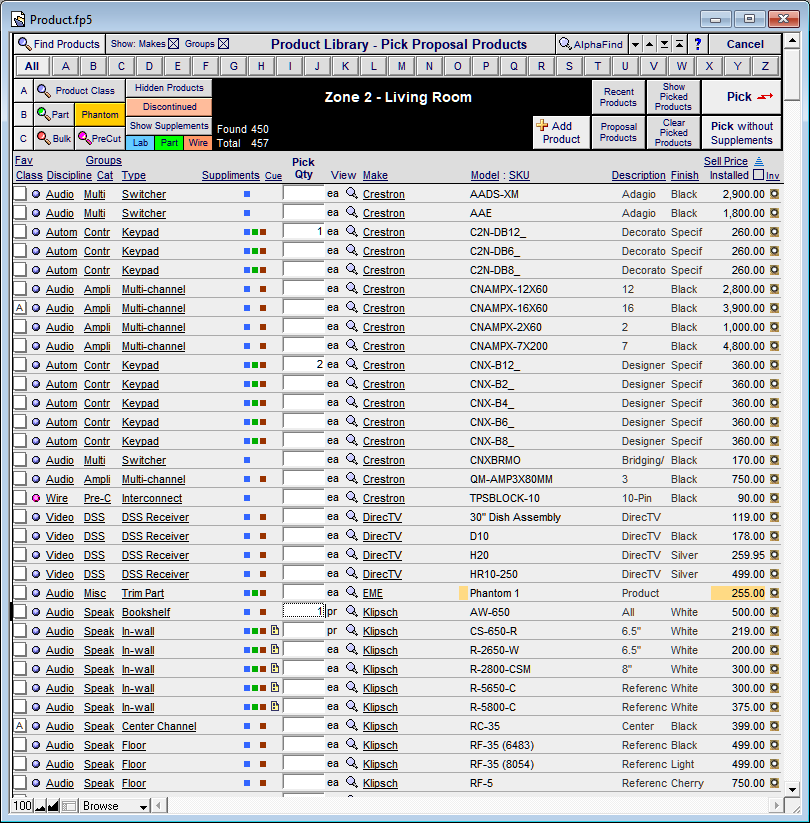Sort by Make column header

click(375, 175)
